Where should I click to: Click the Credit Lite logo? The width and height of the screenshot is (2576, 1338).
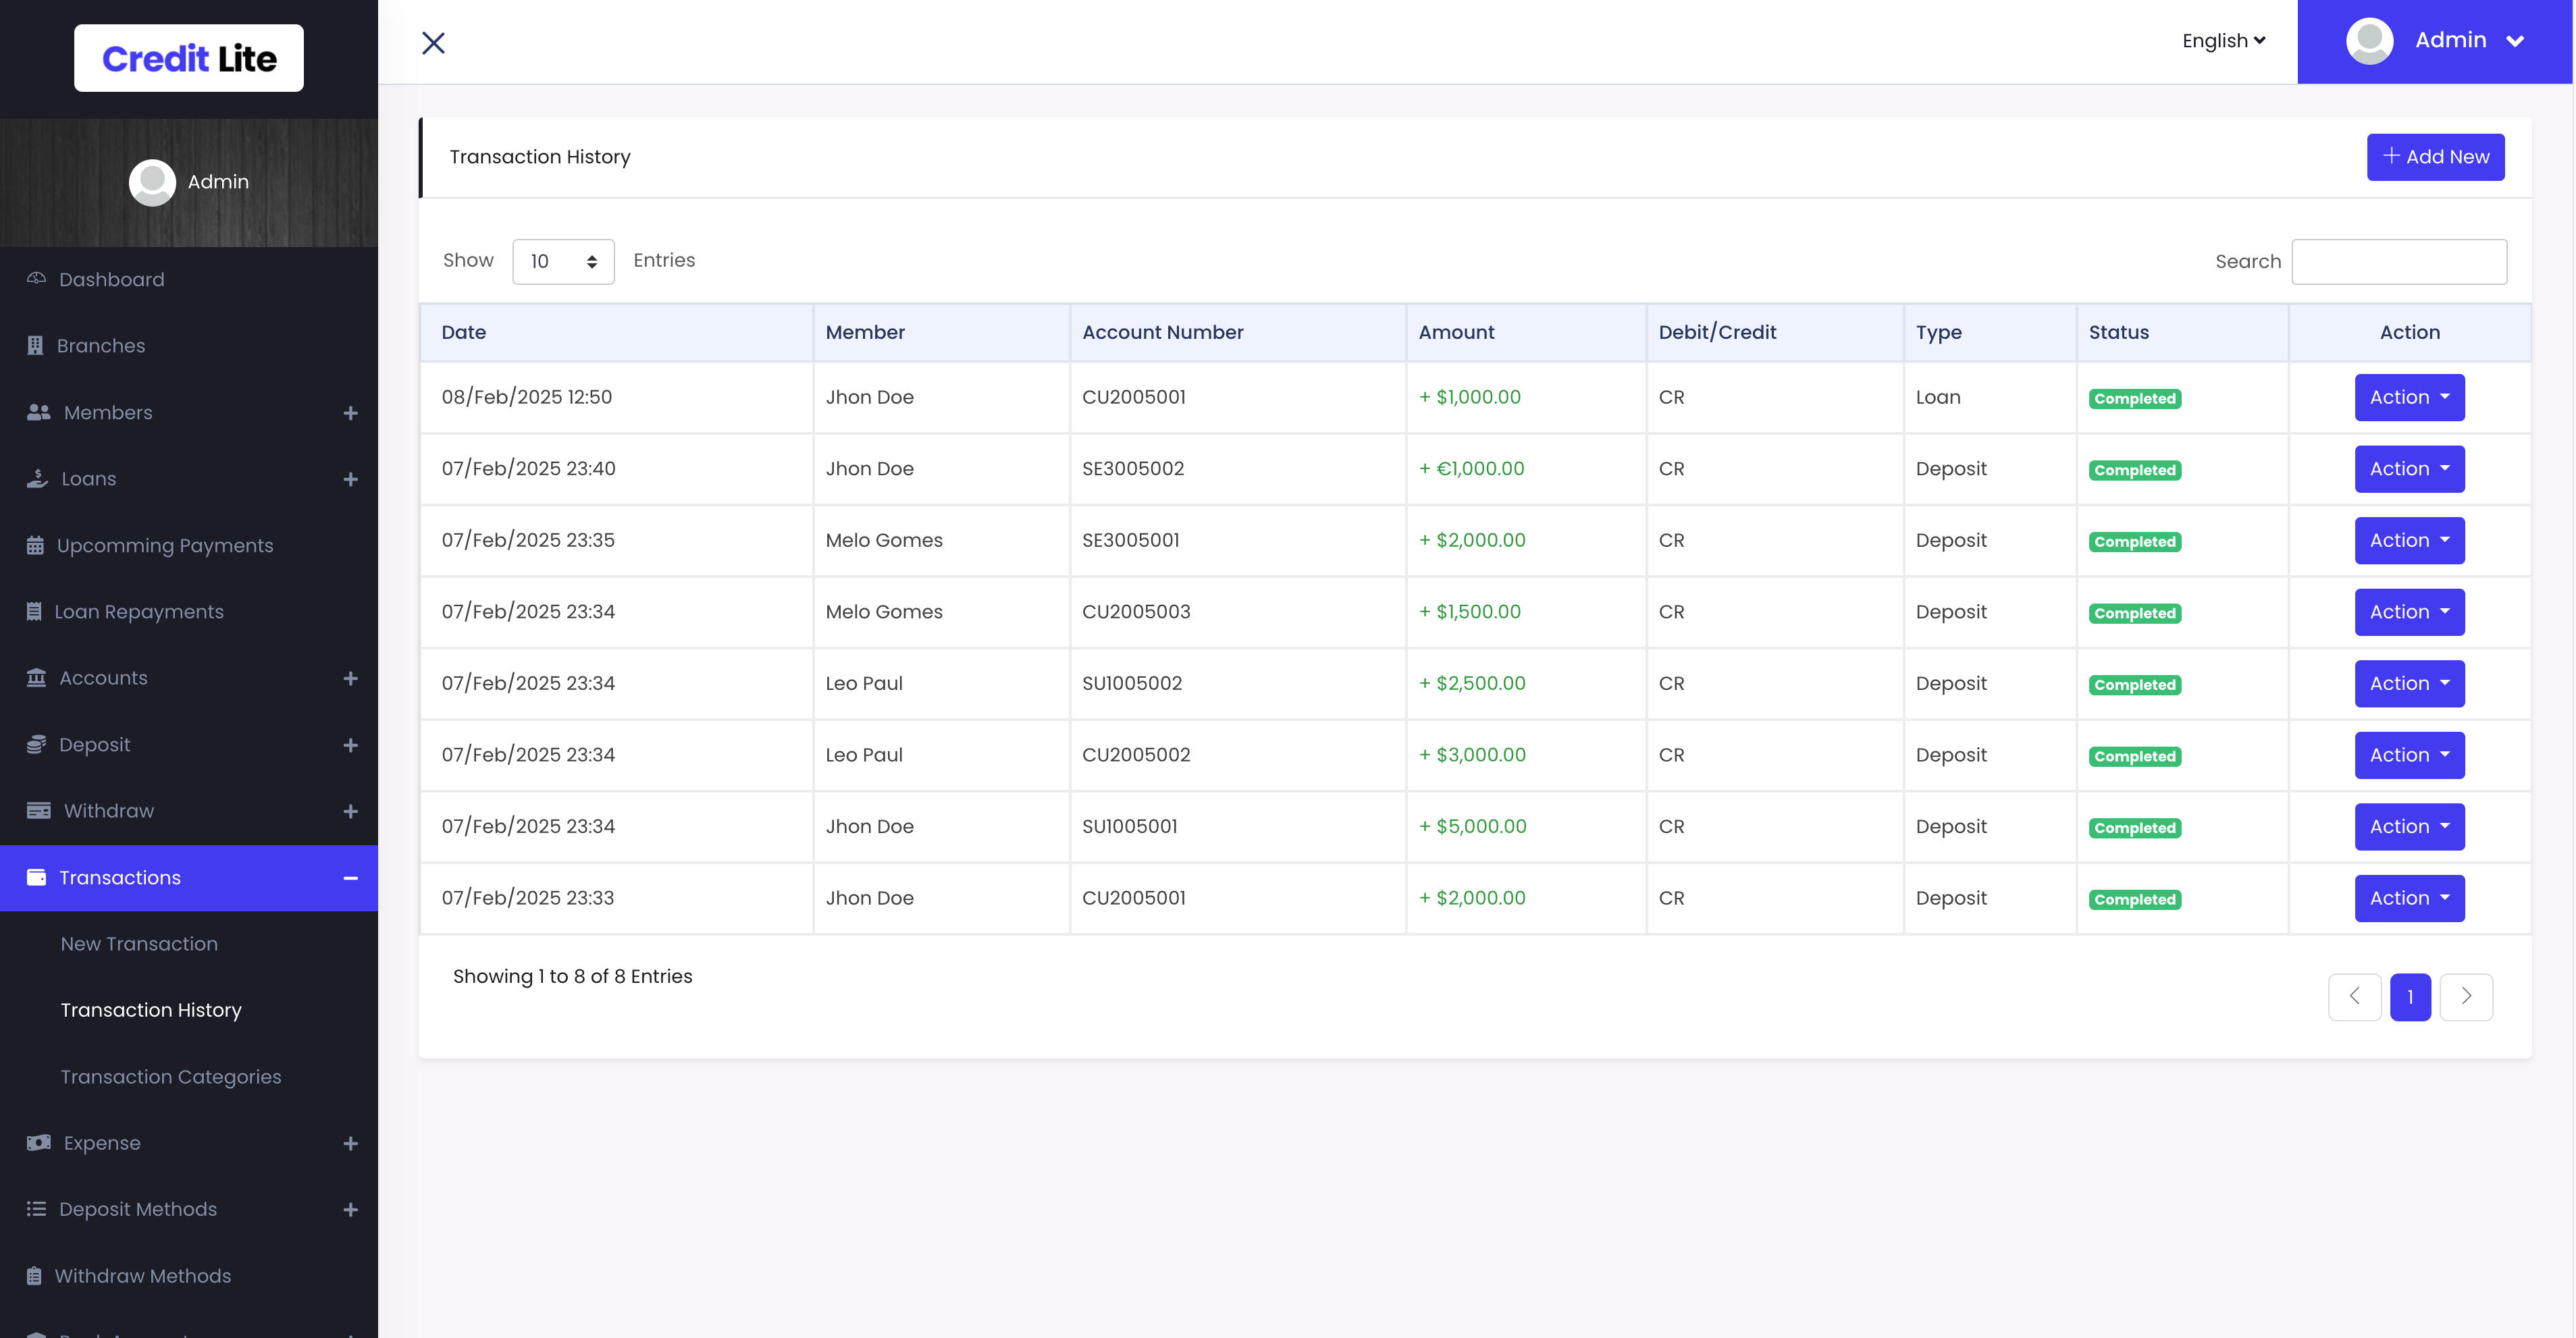point(189,58)
